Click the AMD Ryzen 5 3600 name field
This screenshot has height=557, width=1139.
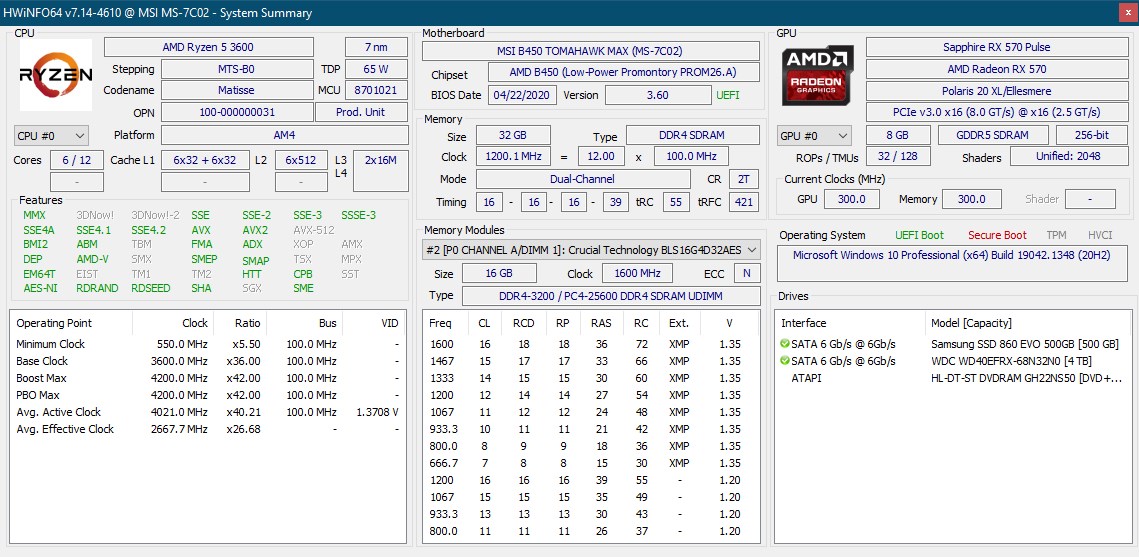[x=208, y=47]
